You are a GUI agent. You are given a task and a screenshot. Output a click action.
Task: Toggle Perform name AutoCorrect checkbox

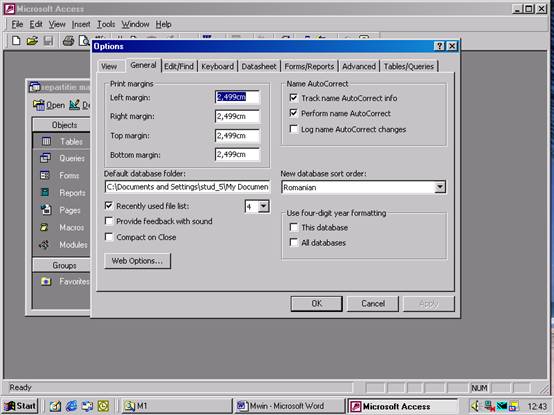coord(293,113)
